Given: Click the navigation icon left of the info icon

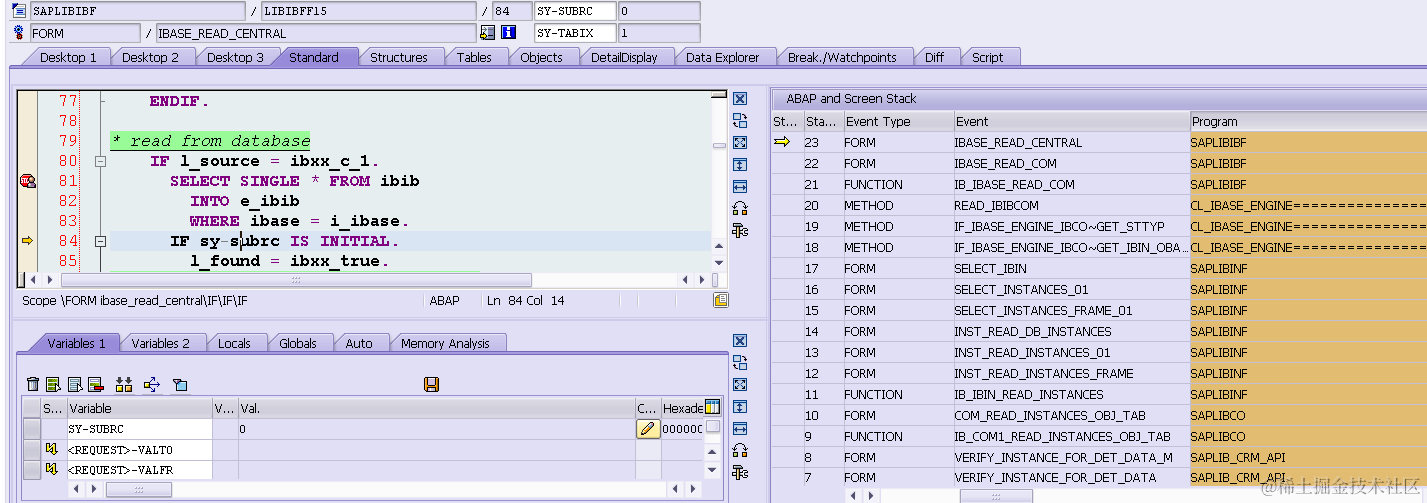Looking at the screenshot, I should (489, 33).
